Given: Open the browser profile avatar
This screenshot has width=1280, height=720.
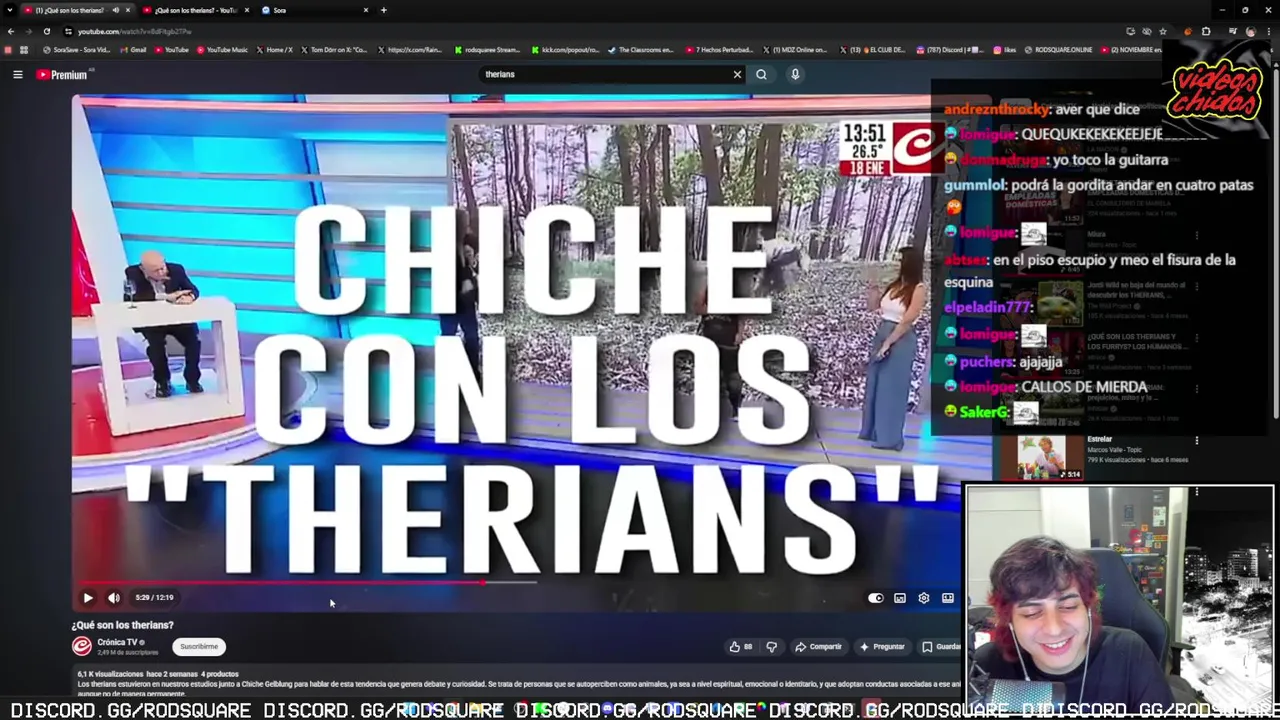Looking at the screenshot, I should (1251, 31).
